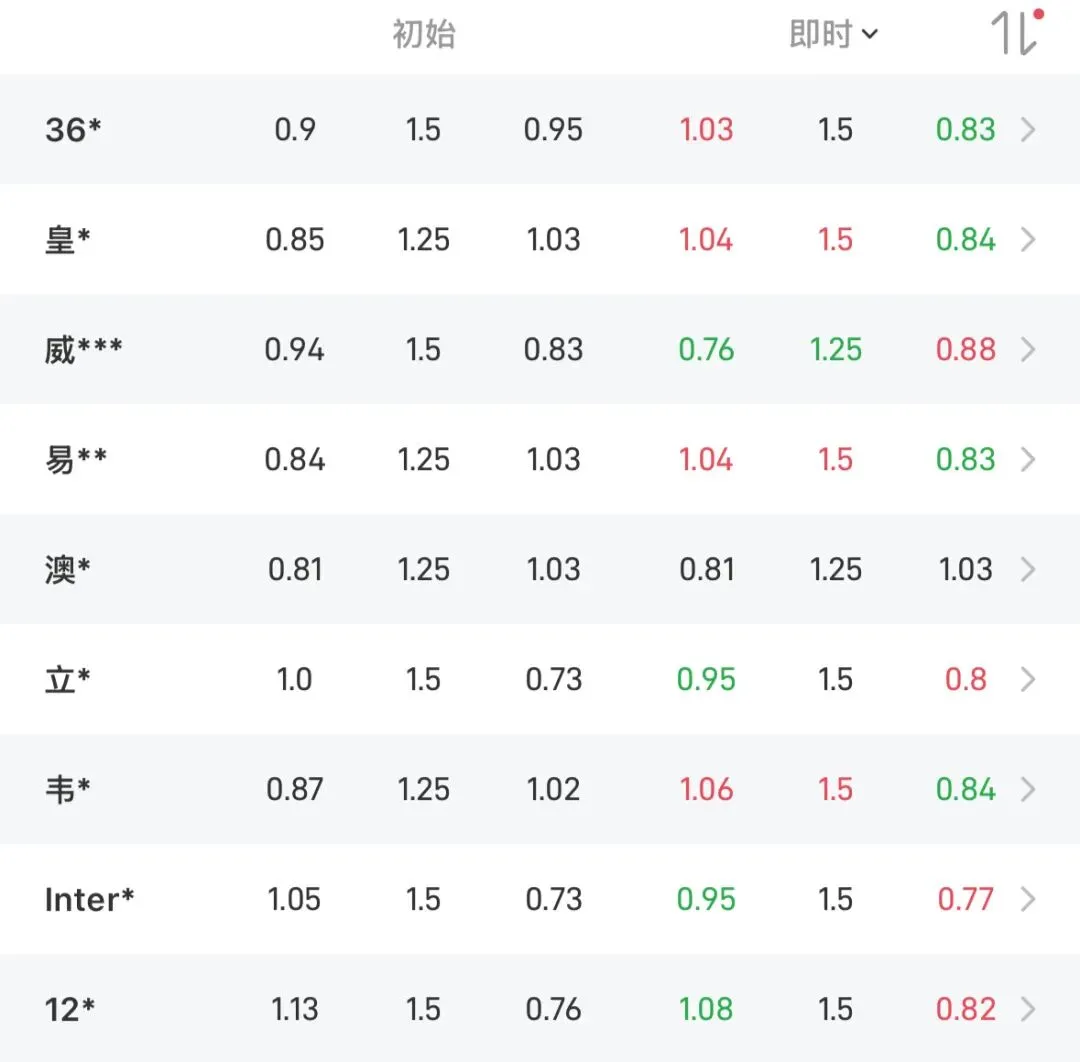Open details arrow for 澳* row

pos(1028,570)
